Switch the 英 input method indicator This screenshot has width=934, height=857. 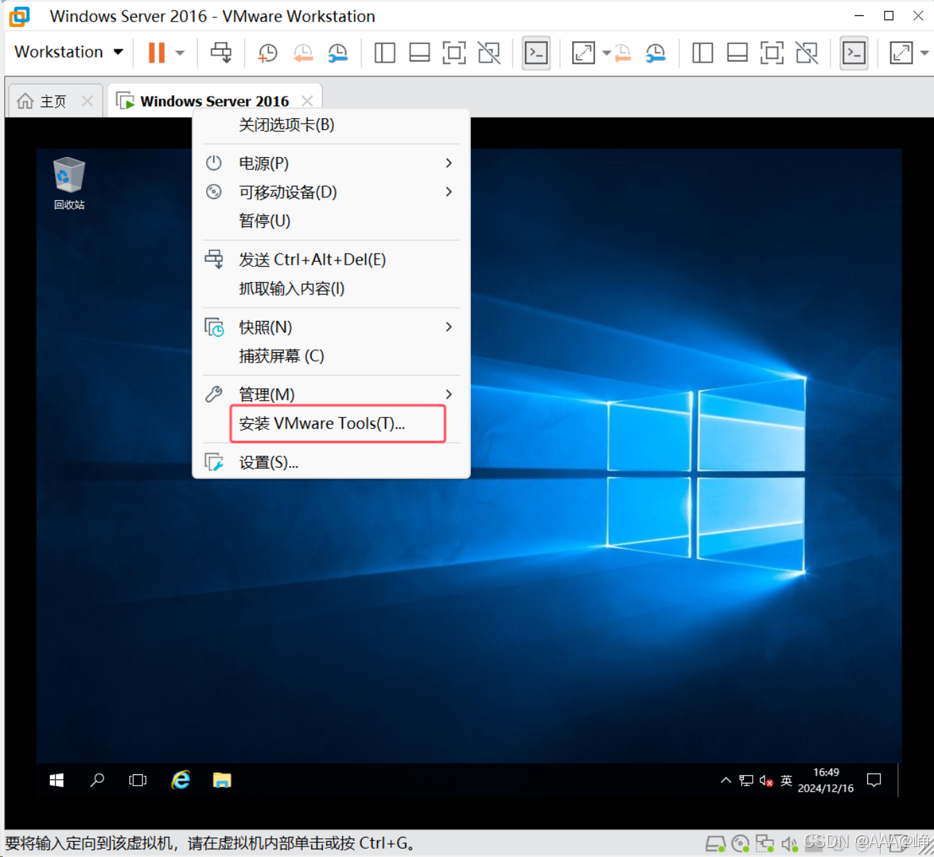click(x=786, y=780)
